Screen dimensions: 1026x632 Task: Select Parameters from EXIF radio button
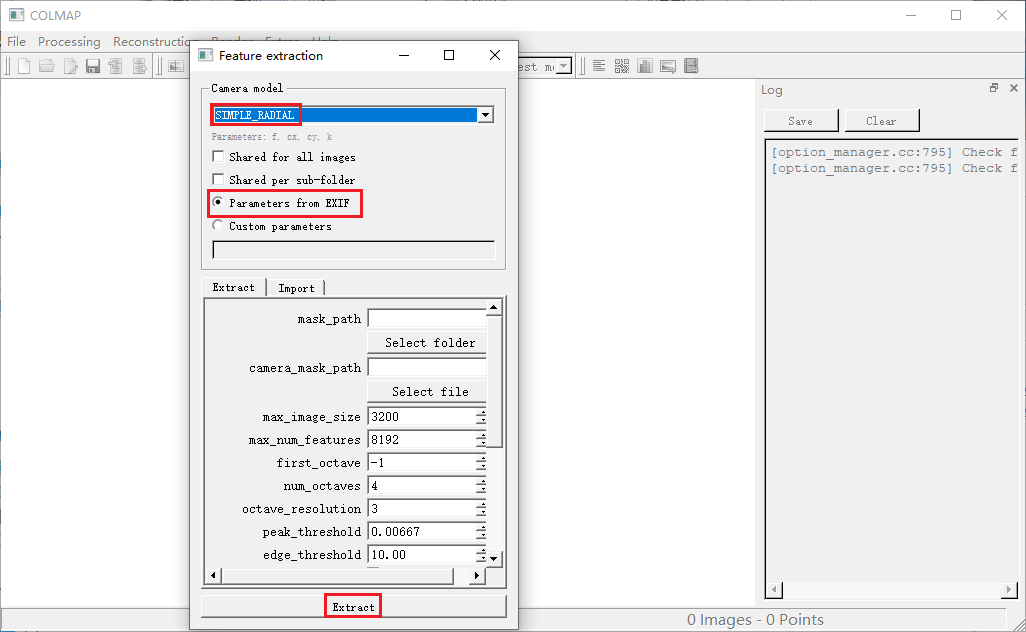[217, 202]
